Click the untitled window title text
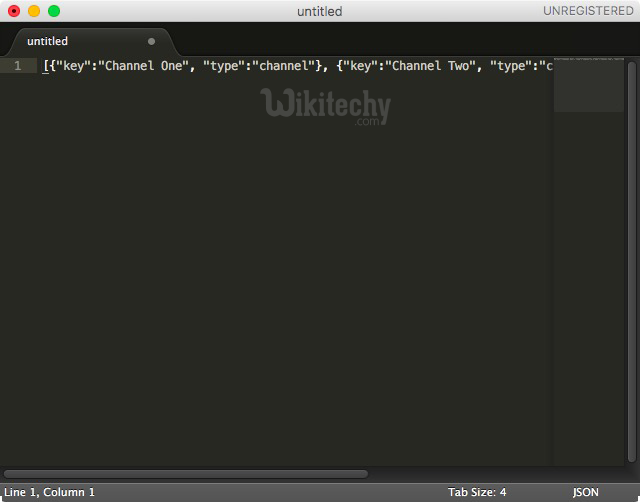 pyautogui.click(x=319, y=11)
